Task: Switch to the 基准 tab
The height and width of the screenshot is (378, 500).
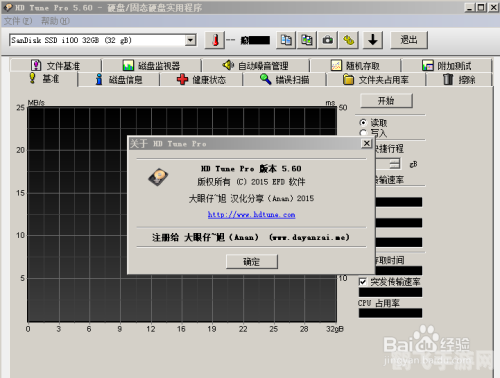Action: [44, 79]
